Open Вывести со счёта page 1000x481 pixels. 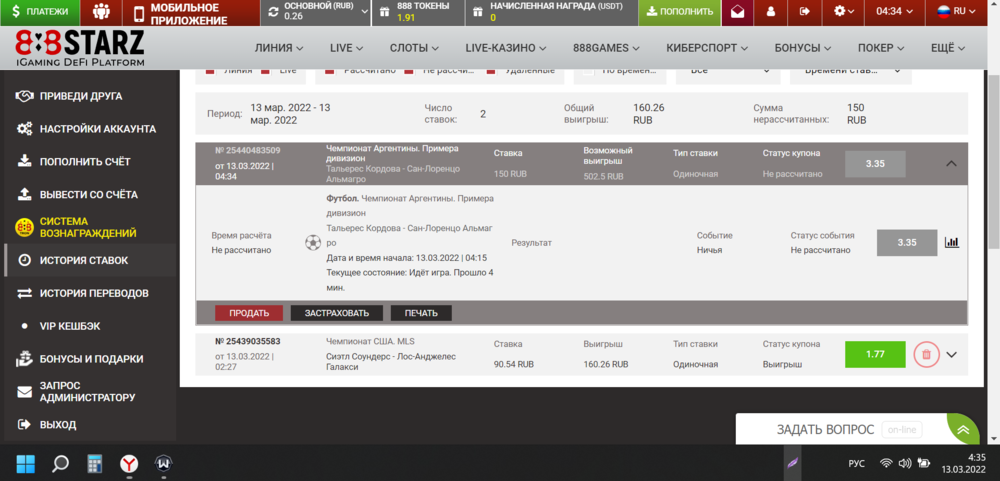point(88,194)
